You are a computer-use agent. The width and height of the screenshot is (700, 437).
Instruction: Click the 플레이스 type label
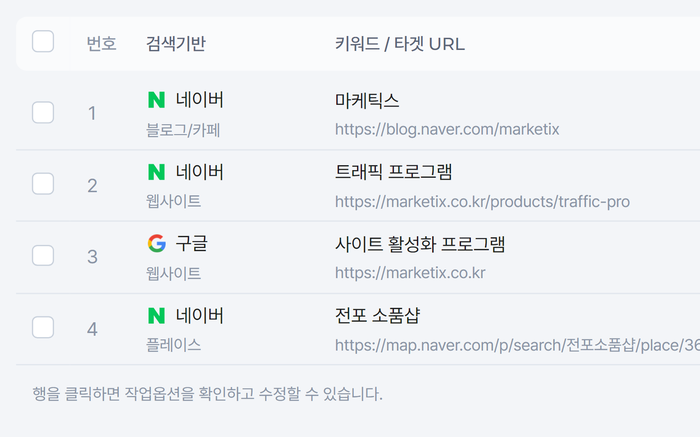[174, 345]
